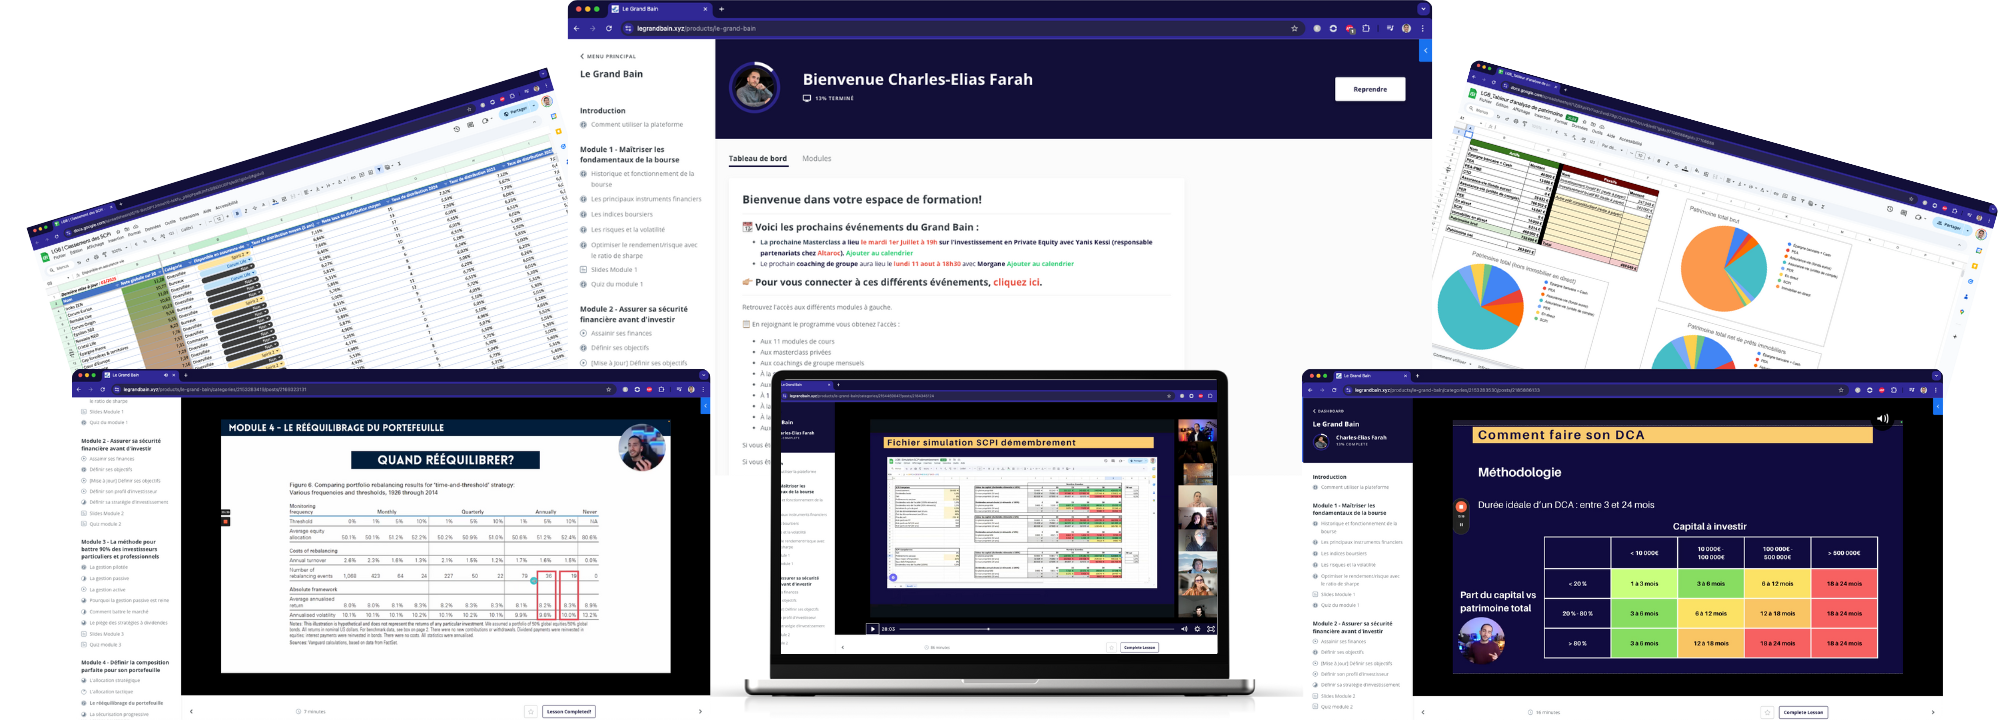Viewport: 2000px width, 720px height.
Task: Mute the laptop video with the volume icon
Action: pos(1184,629)
